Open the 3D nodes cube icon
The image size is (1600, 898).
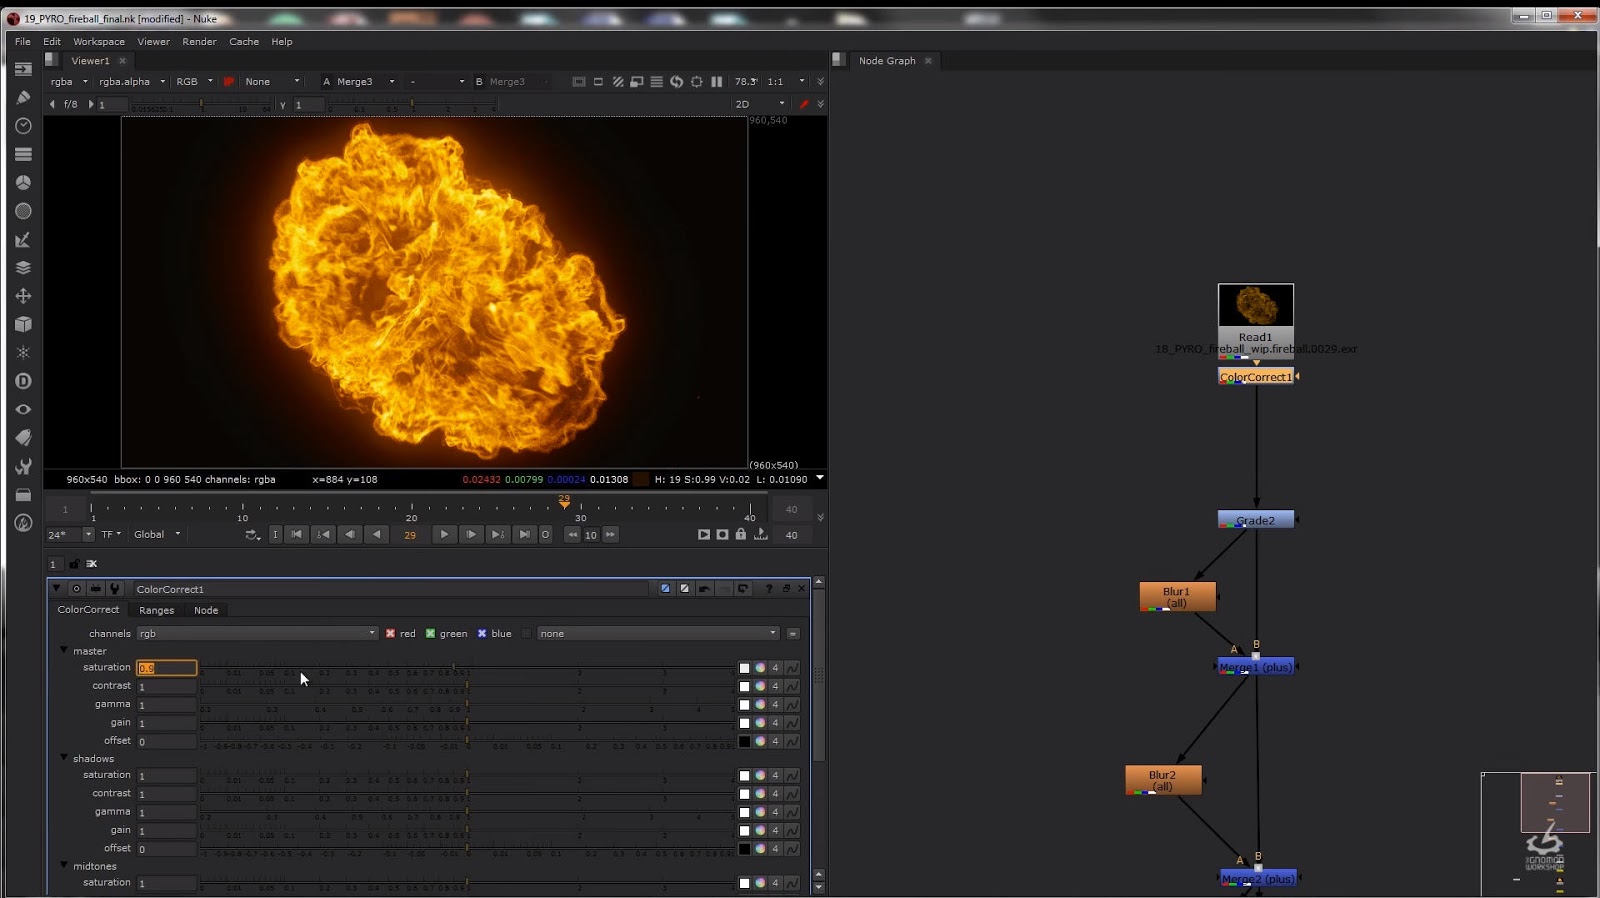[23, 325]
